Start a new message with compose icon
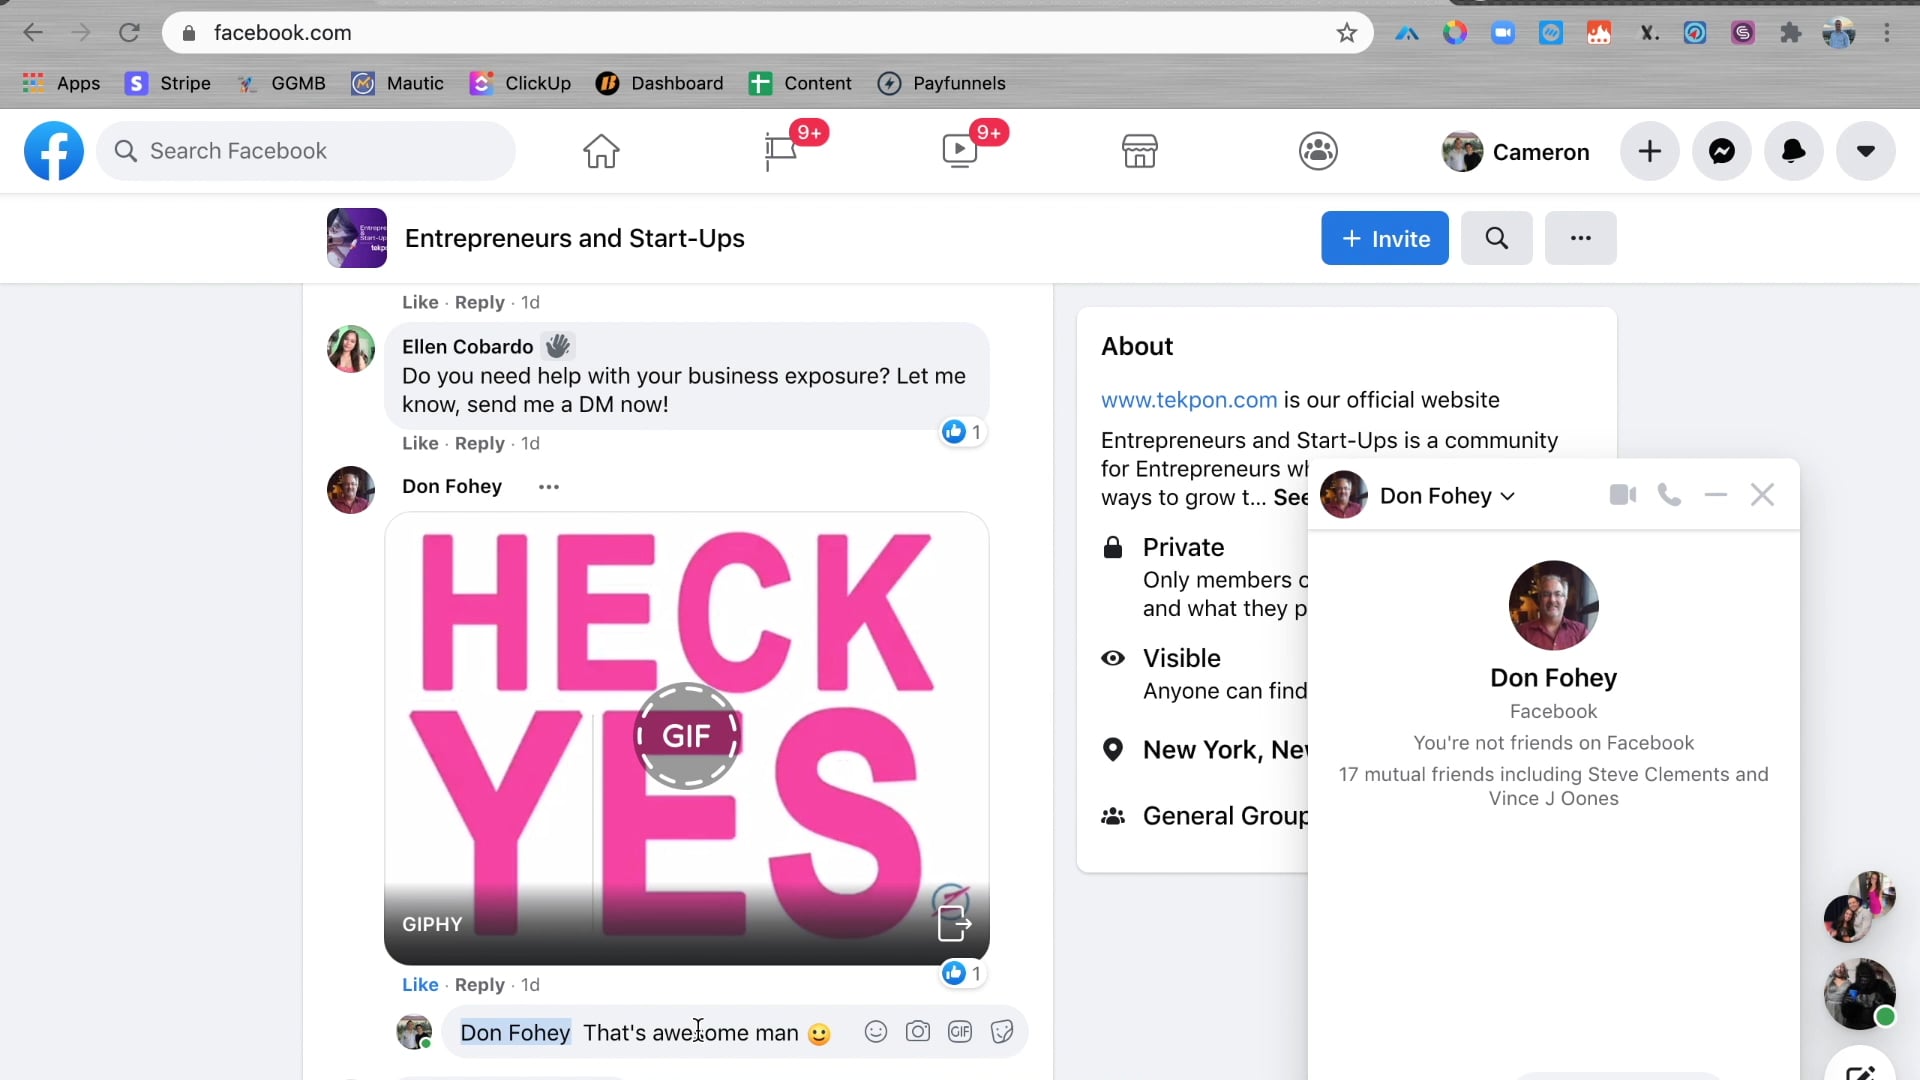Screen dimensions: 1920x1080 point(1860,1070)
